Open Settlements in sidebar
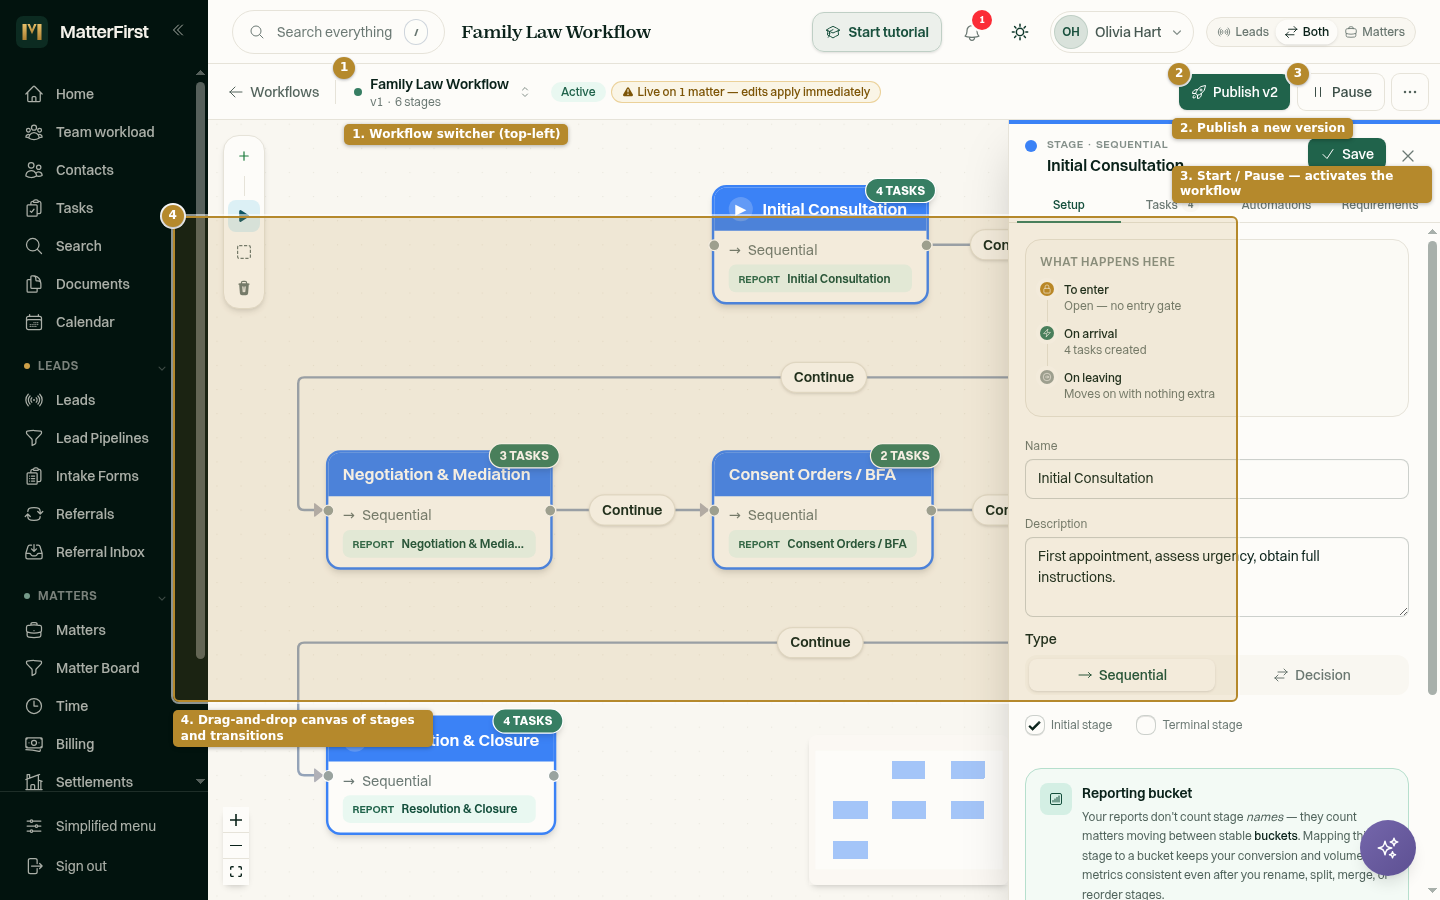 pos(100,782)
